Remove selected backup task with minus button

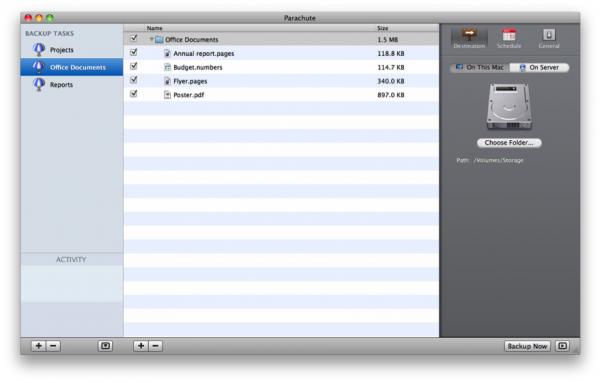53,346
